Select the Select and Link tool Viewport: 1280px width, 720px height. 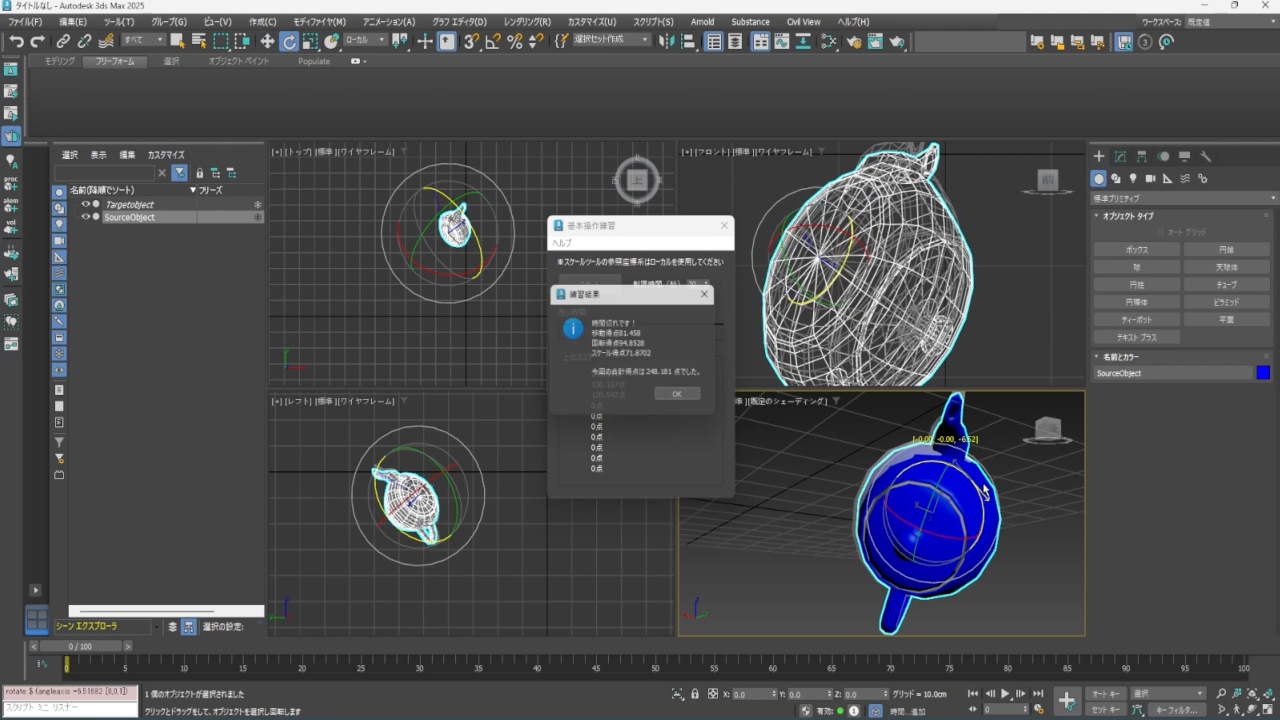pos(63,41)
